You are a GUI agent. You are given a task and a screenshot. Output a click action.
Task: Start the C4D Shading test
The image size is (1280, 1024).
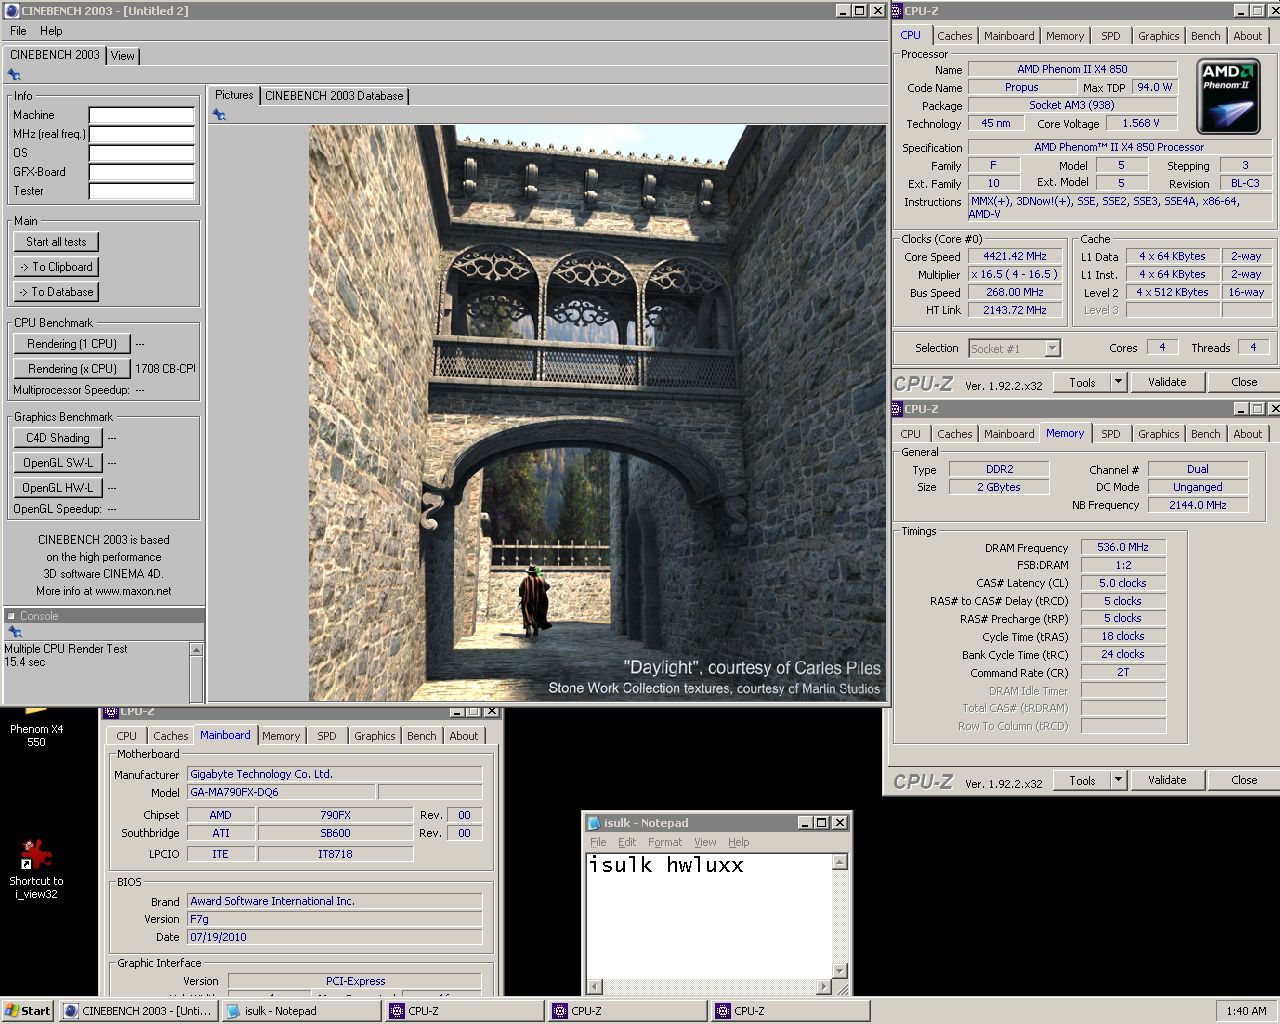click(x=58, y=438)
